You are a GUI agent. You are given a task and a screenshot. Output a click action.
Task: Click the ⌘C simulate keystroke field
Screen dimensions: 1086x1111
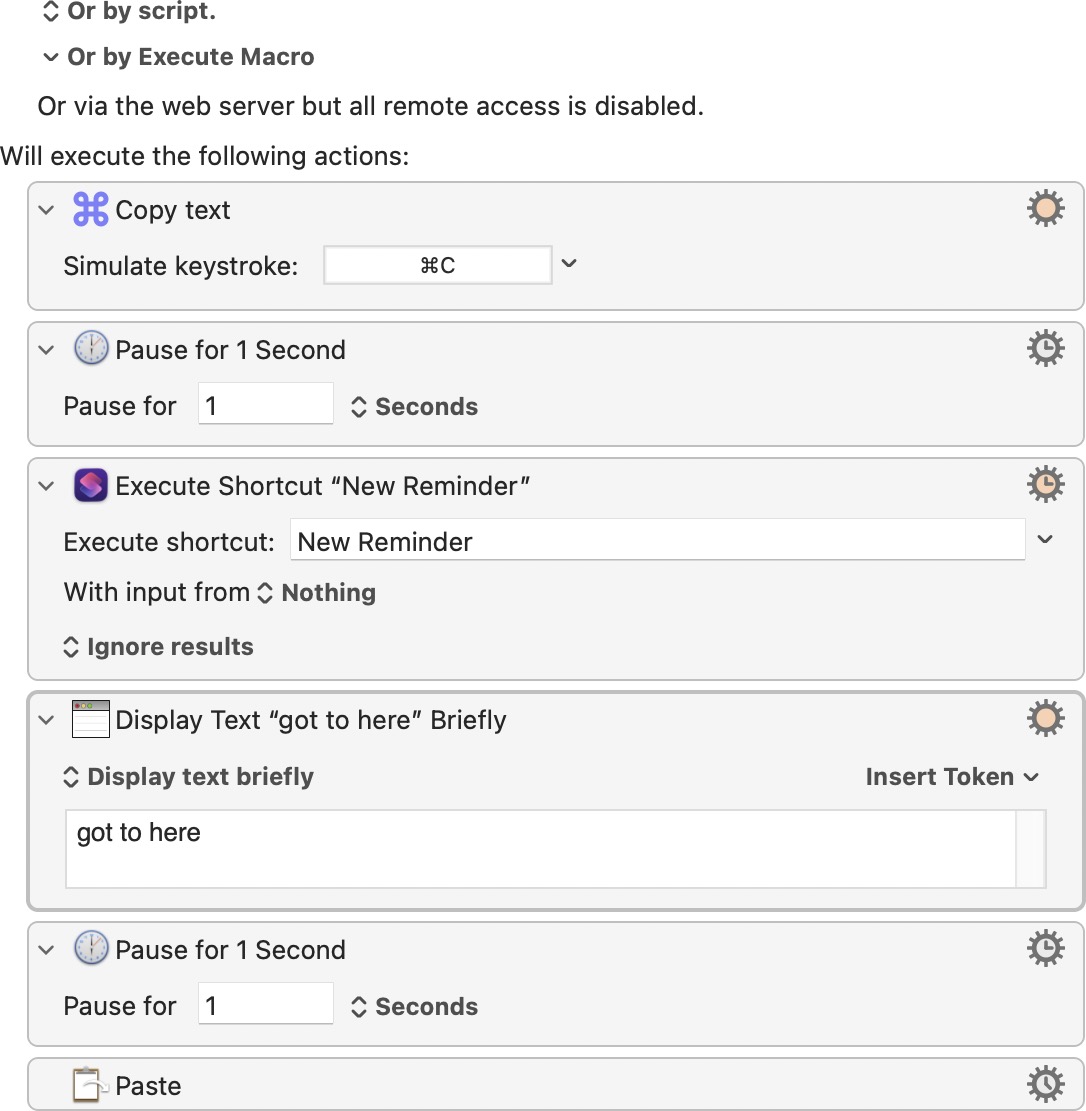tap(438, 265)
